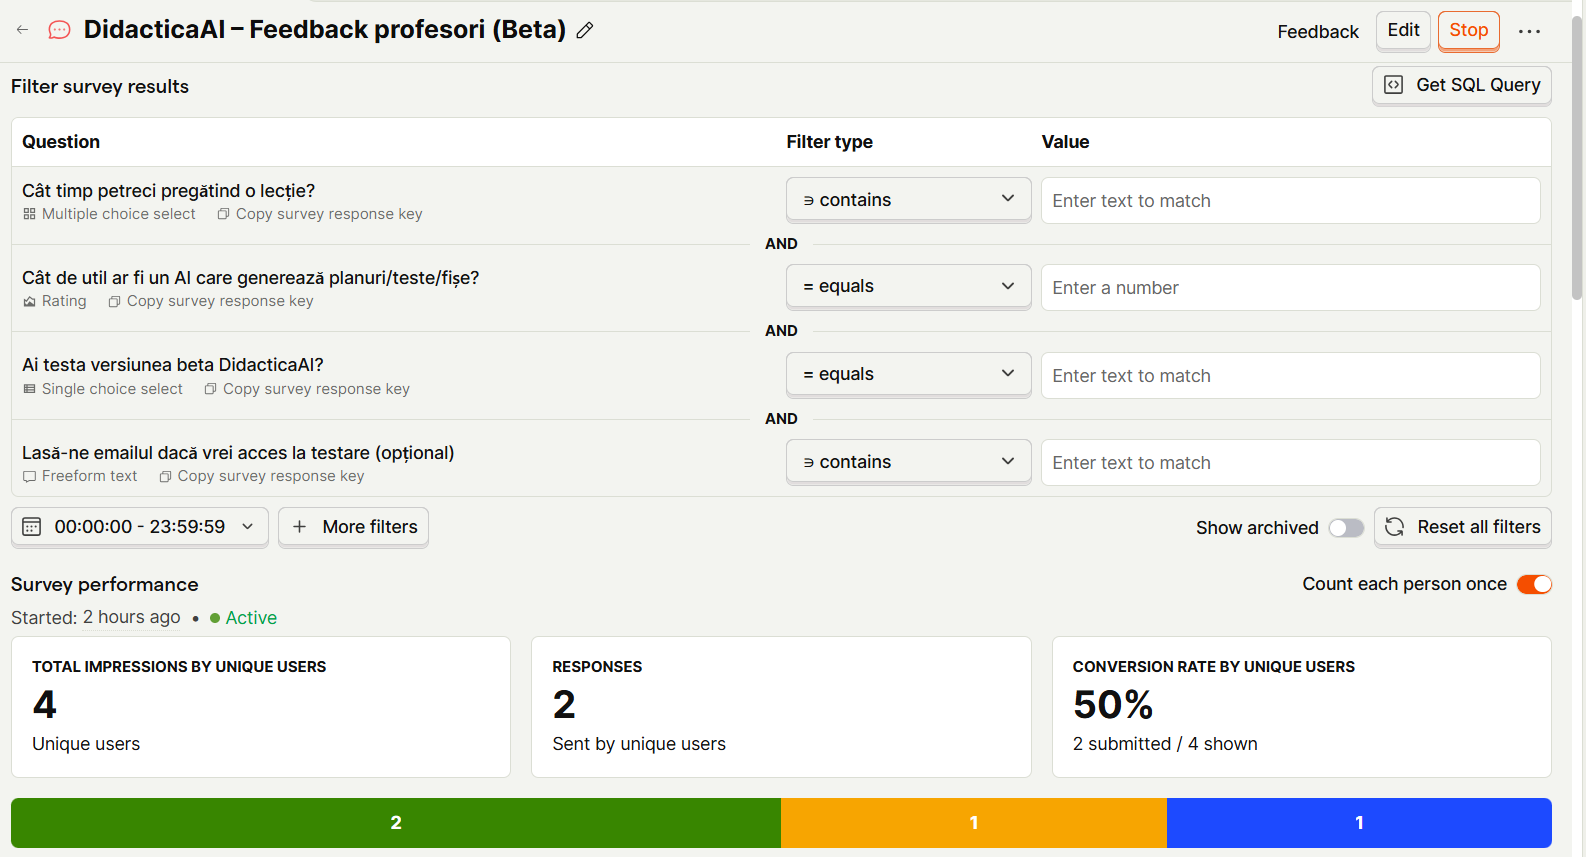The width and height of the screenshot is (1586, 857).
Task: Copy survey response key for email question
Action: coord(262,476)
